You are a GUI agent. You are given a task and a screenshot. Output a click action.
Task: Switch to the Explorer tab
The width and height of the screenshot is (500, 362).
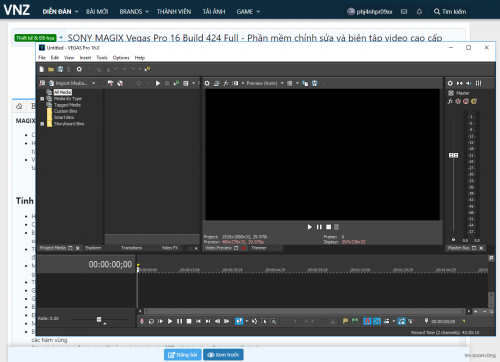point(93,248)
